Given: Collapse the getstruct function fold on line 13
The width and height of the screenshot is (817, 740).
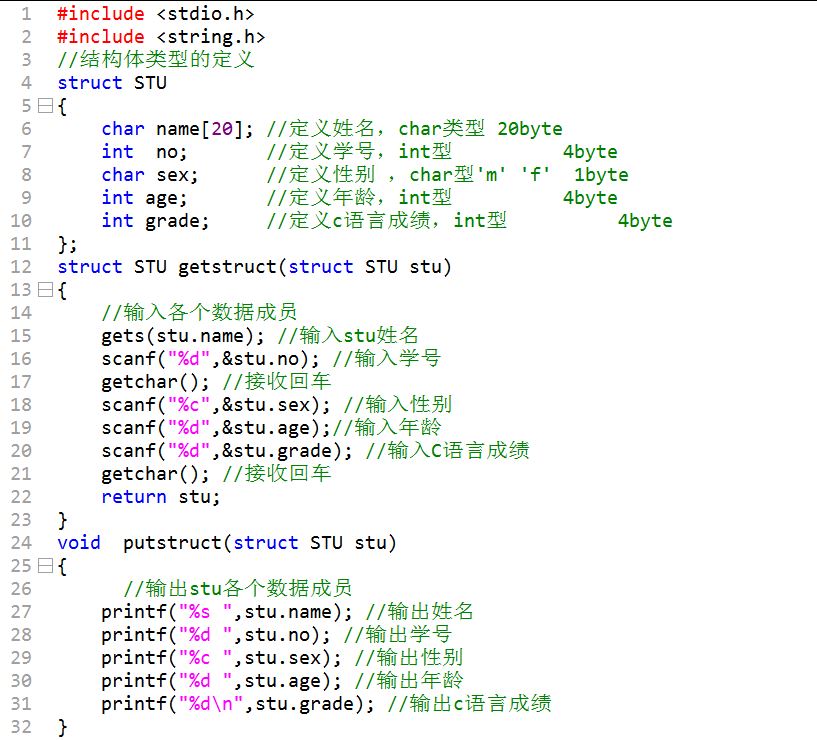Looking at the screenshot, I should click(x=46, y=289).
